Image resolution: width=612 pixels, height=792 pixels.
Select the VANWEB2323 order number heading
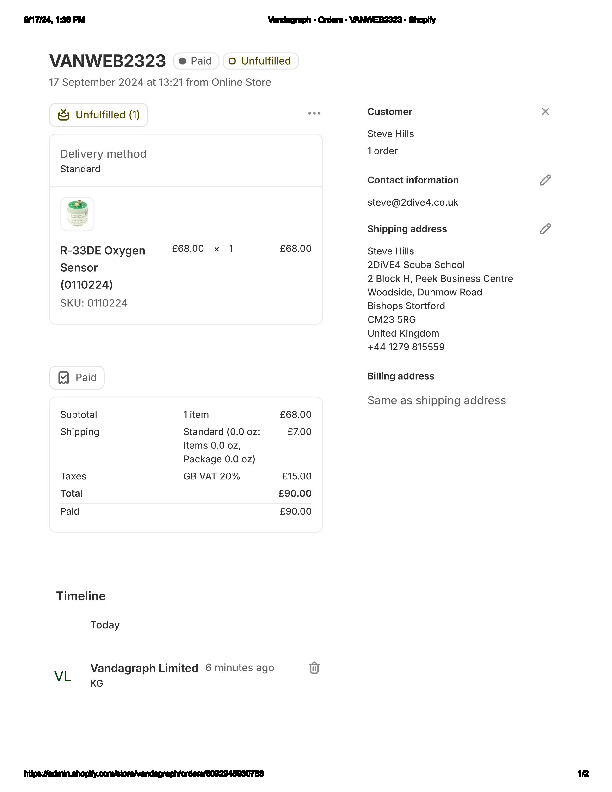[107, 61]
